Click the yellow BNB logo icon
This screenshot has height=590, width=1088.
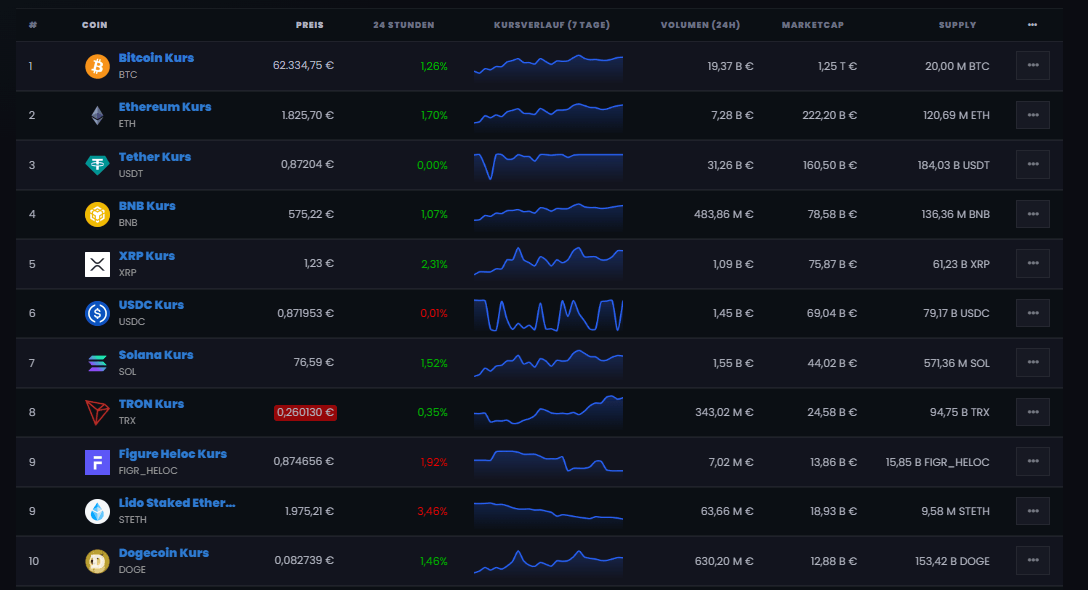pos(97,214)
